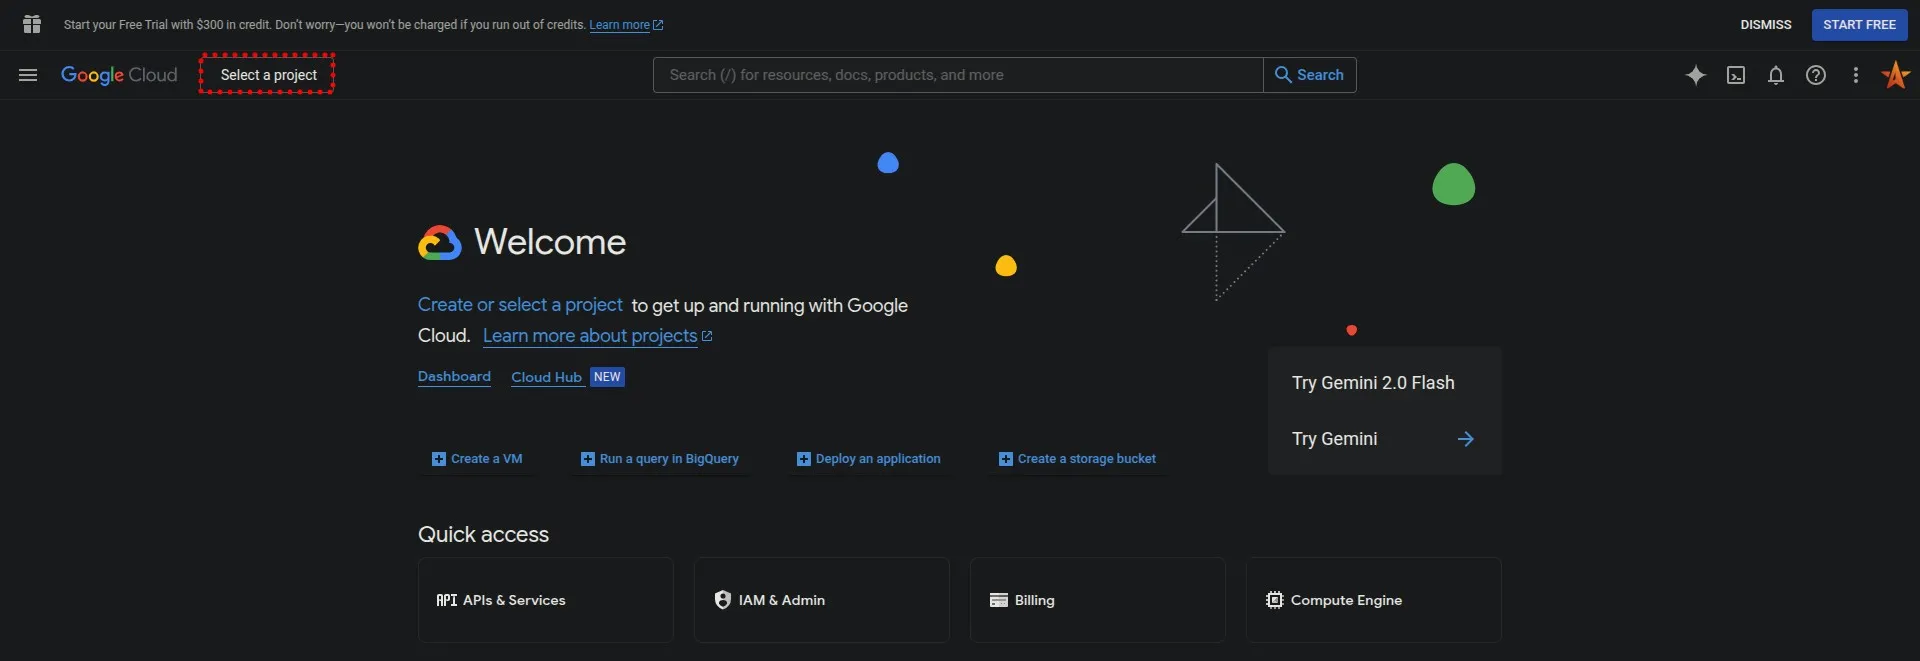Click the NEW badge beside Cloud Hub

(607, 377)
